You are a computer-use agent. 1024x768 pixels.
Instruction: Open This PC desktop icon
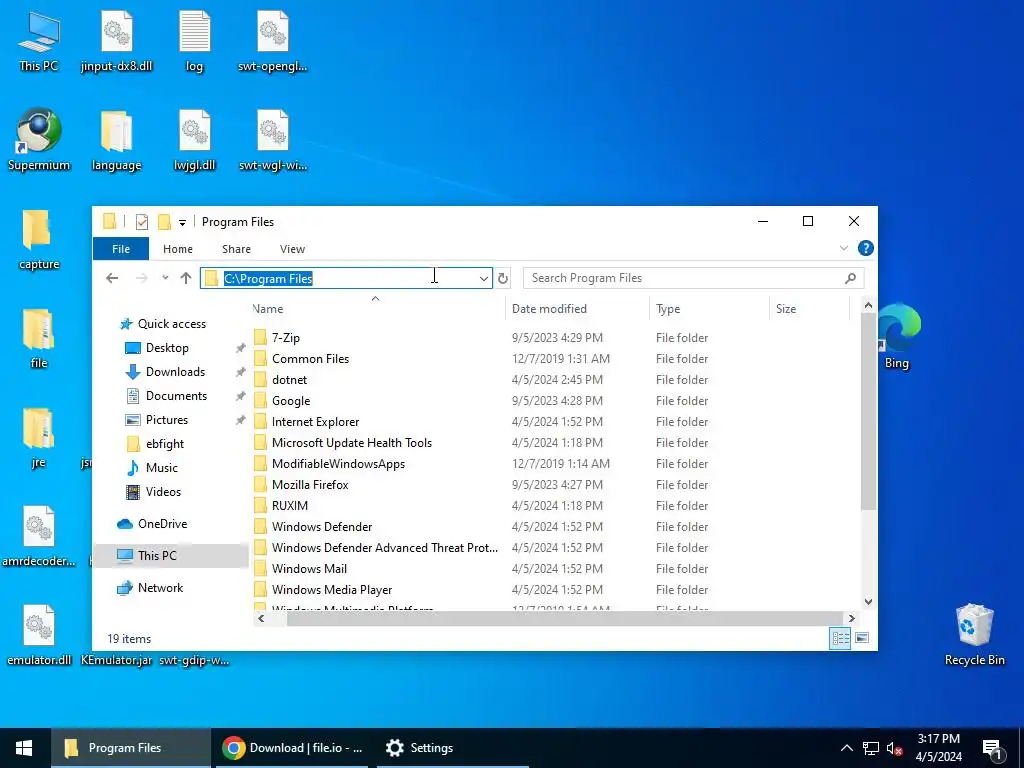point(39,40)
